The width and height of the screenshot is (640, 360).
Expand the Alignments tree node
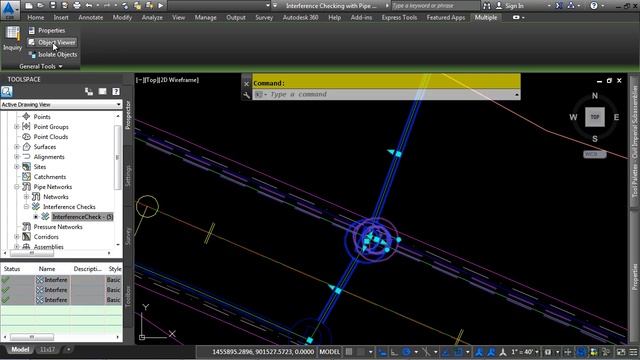[17, 157]
